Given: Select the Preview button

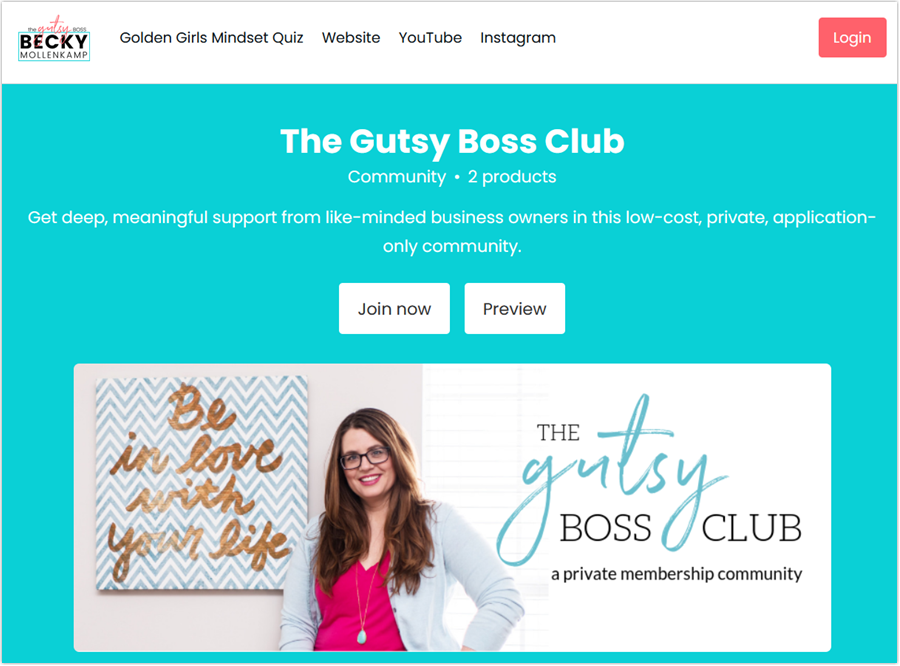Looking at the screenshot, I should pyautogui.click(x=514, y=308).
